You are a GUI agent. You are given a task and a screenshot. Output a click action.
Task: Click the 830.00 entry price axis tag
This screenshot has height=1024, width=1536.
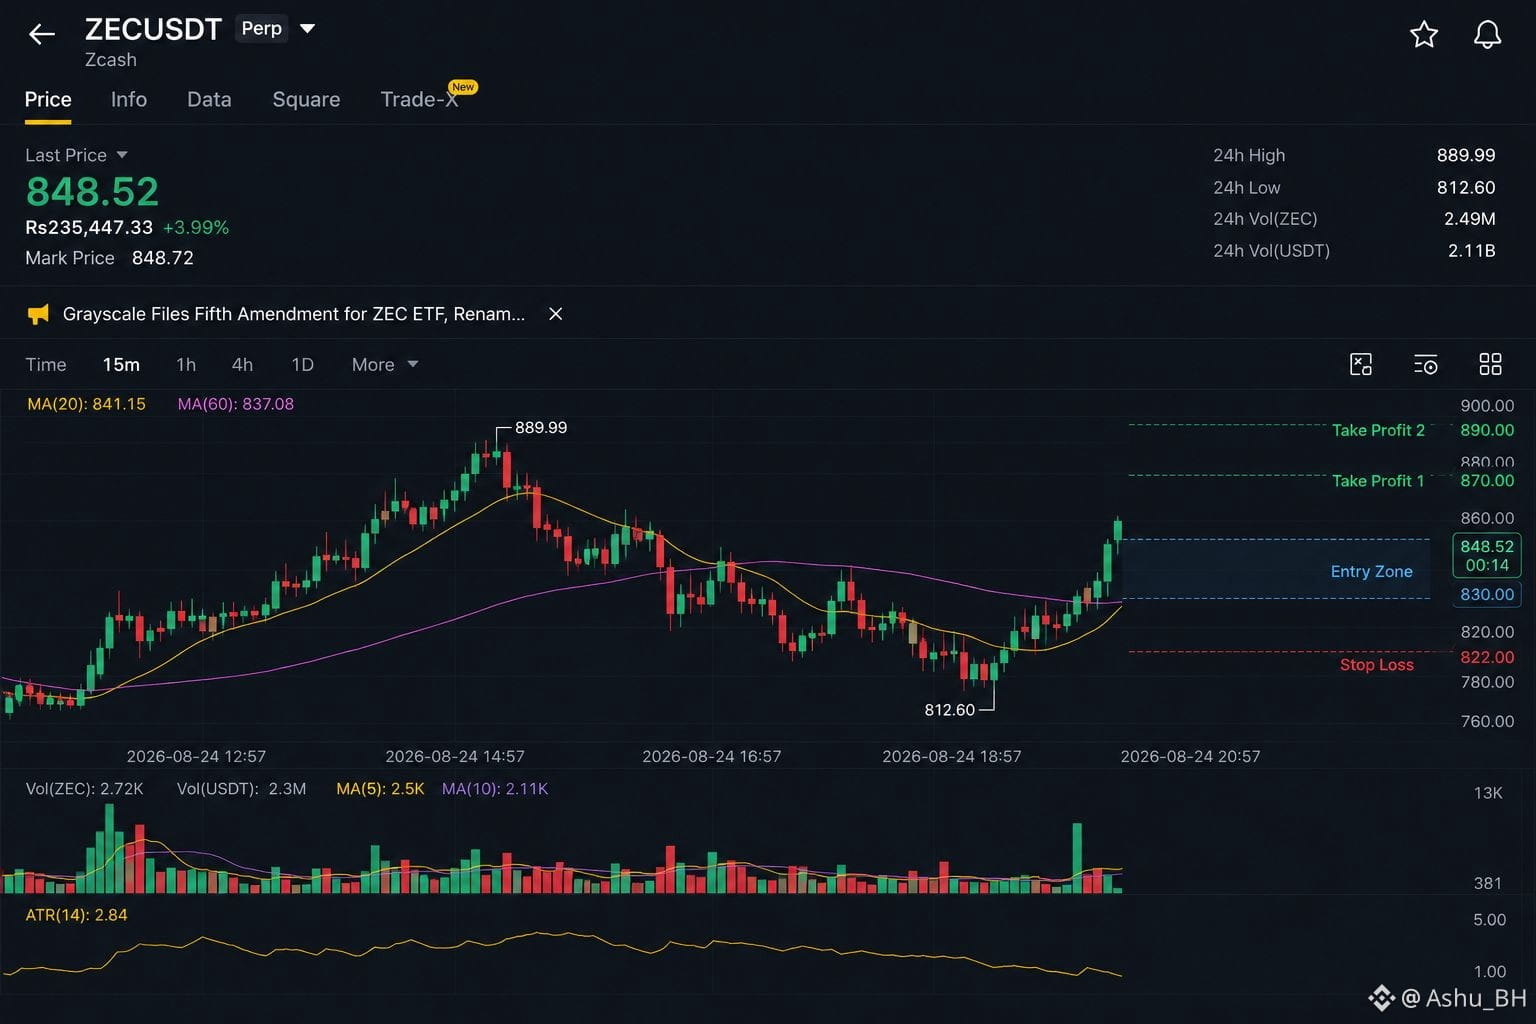1487,595
